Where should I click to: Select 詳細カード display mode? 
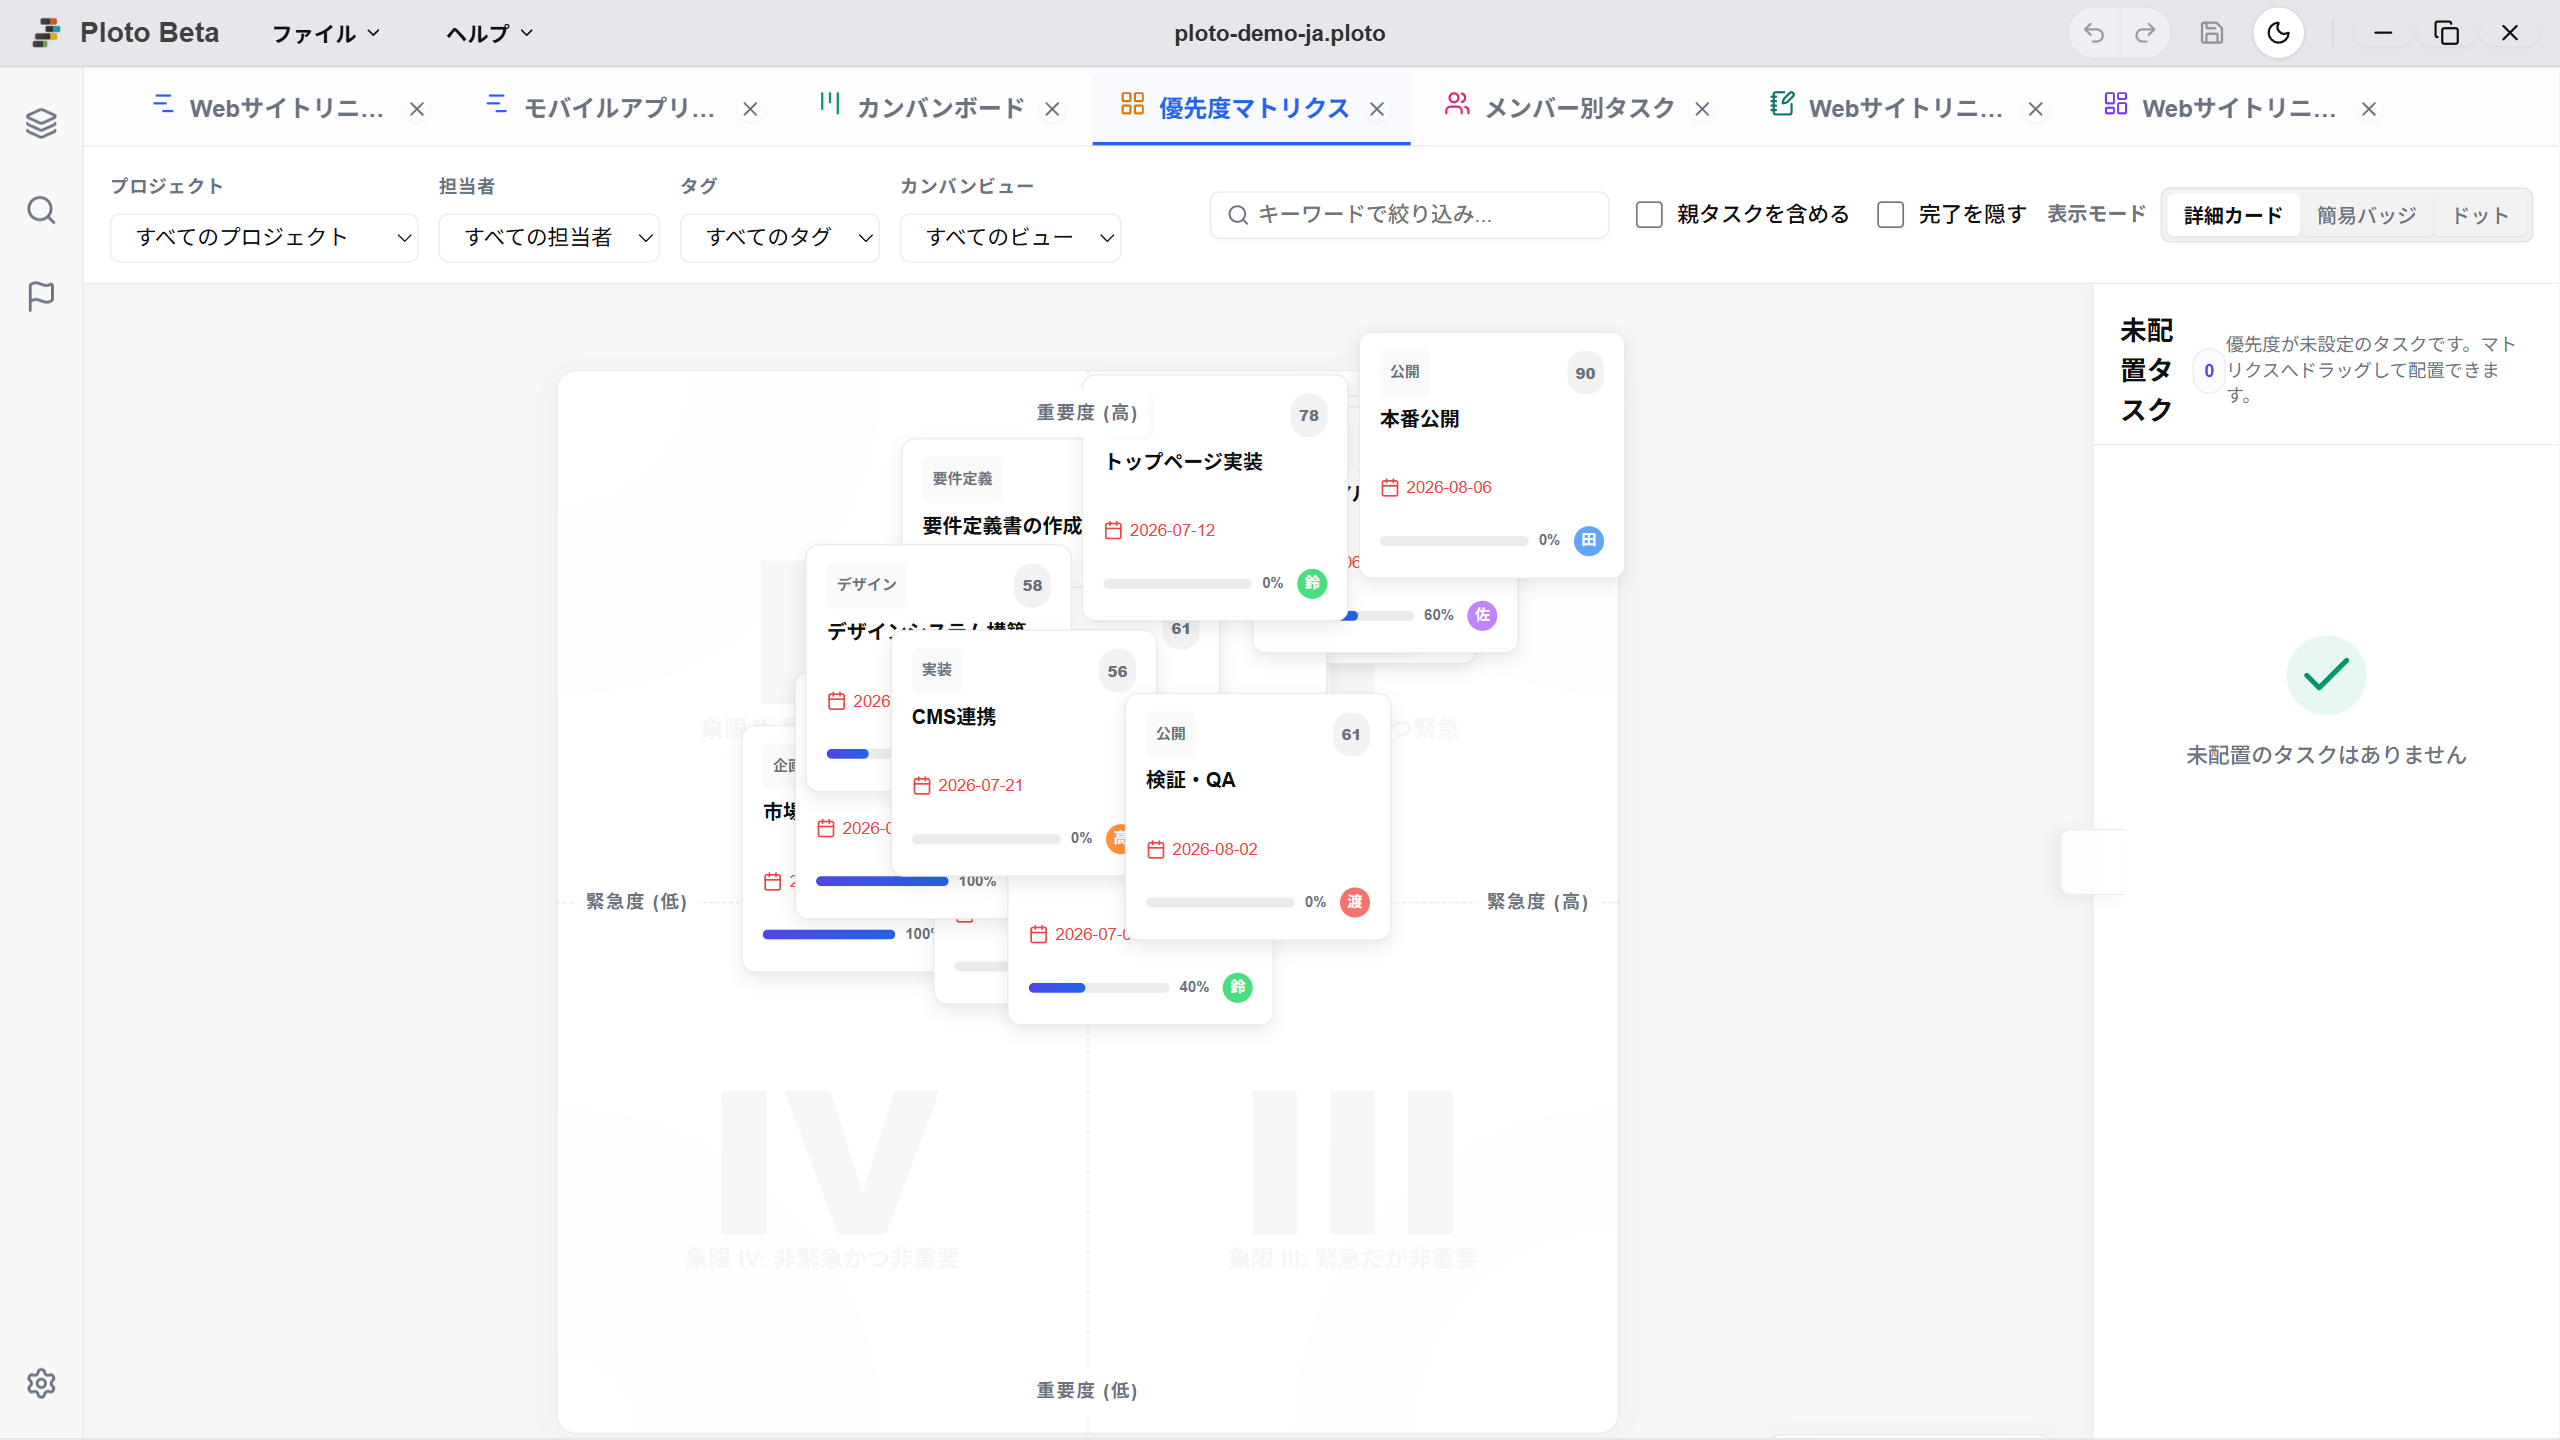pos(2233,215)
